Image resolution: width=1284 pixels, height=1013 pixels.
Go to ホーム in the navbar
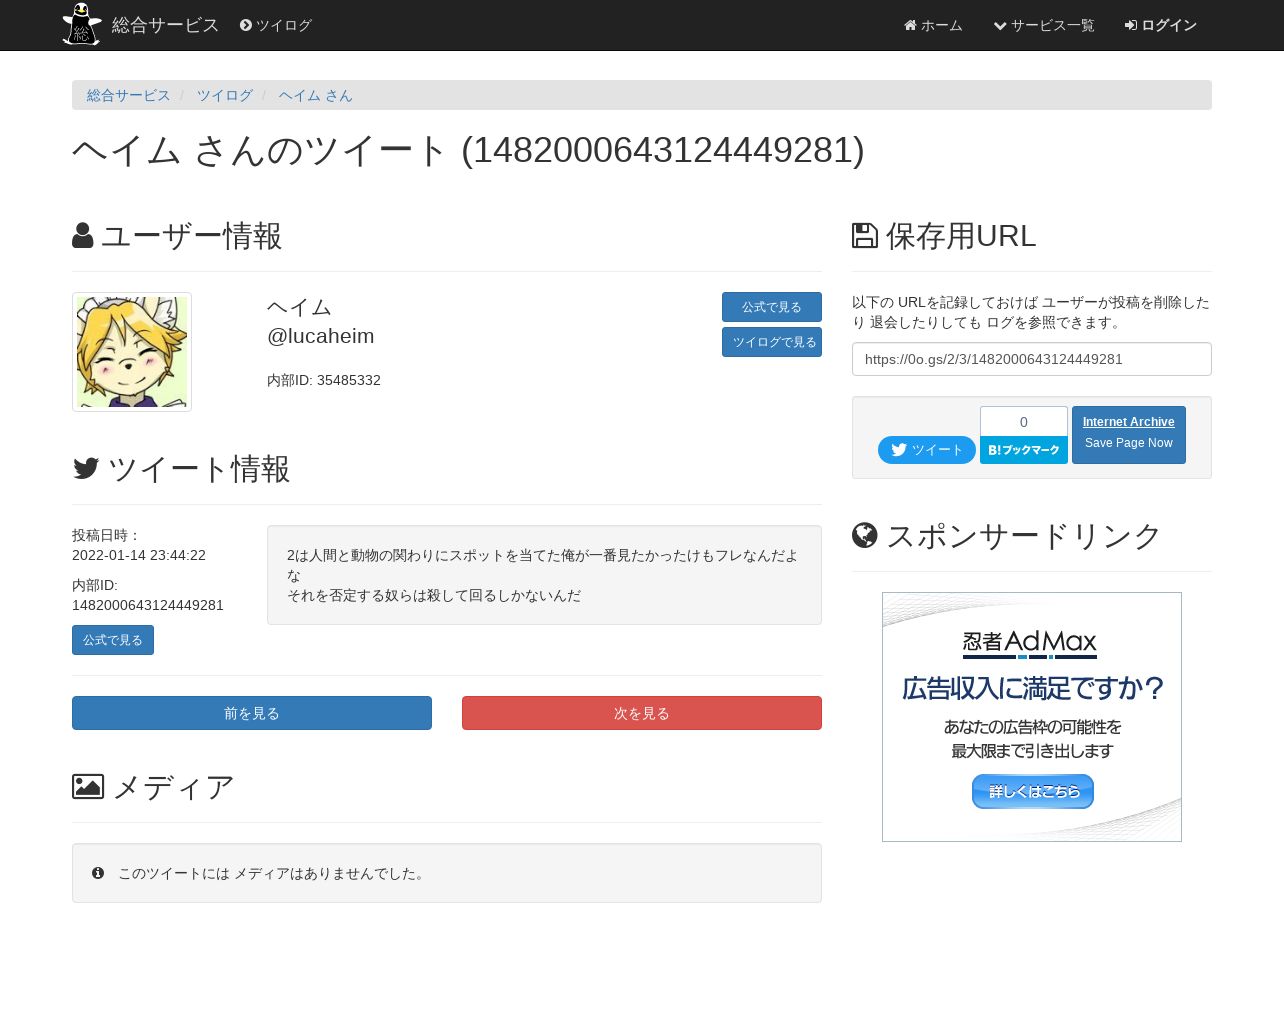click(x=933, y=25)
